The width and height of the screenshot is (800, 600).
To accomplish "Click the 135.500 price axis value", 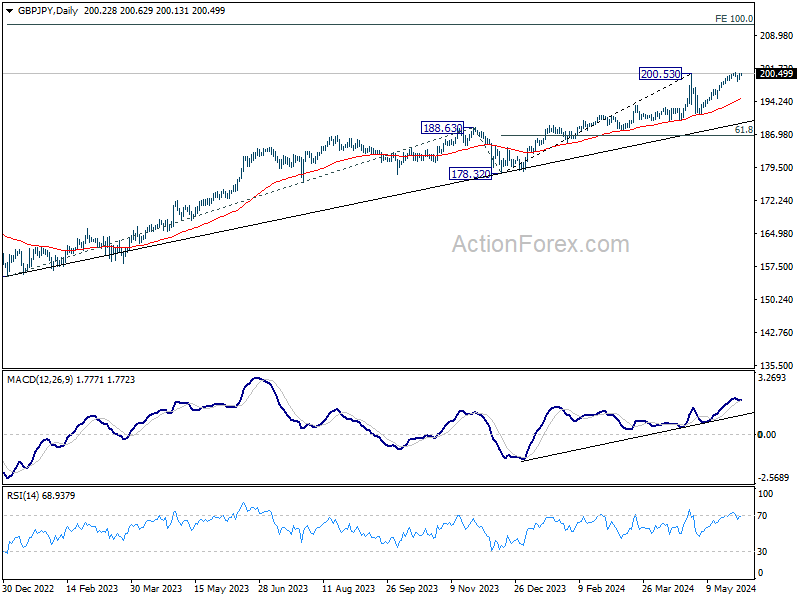I will coord(777,365).
